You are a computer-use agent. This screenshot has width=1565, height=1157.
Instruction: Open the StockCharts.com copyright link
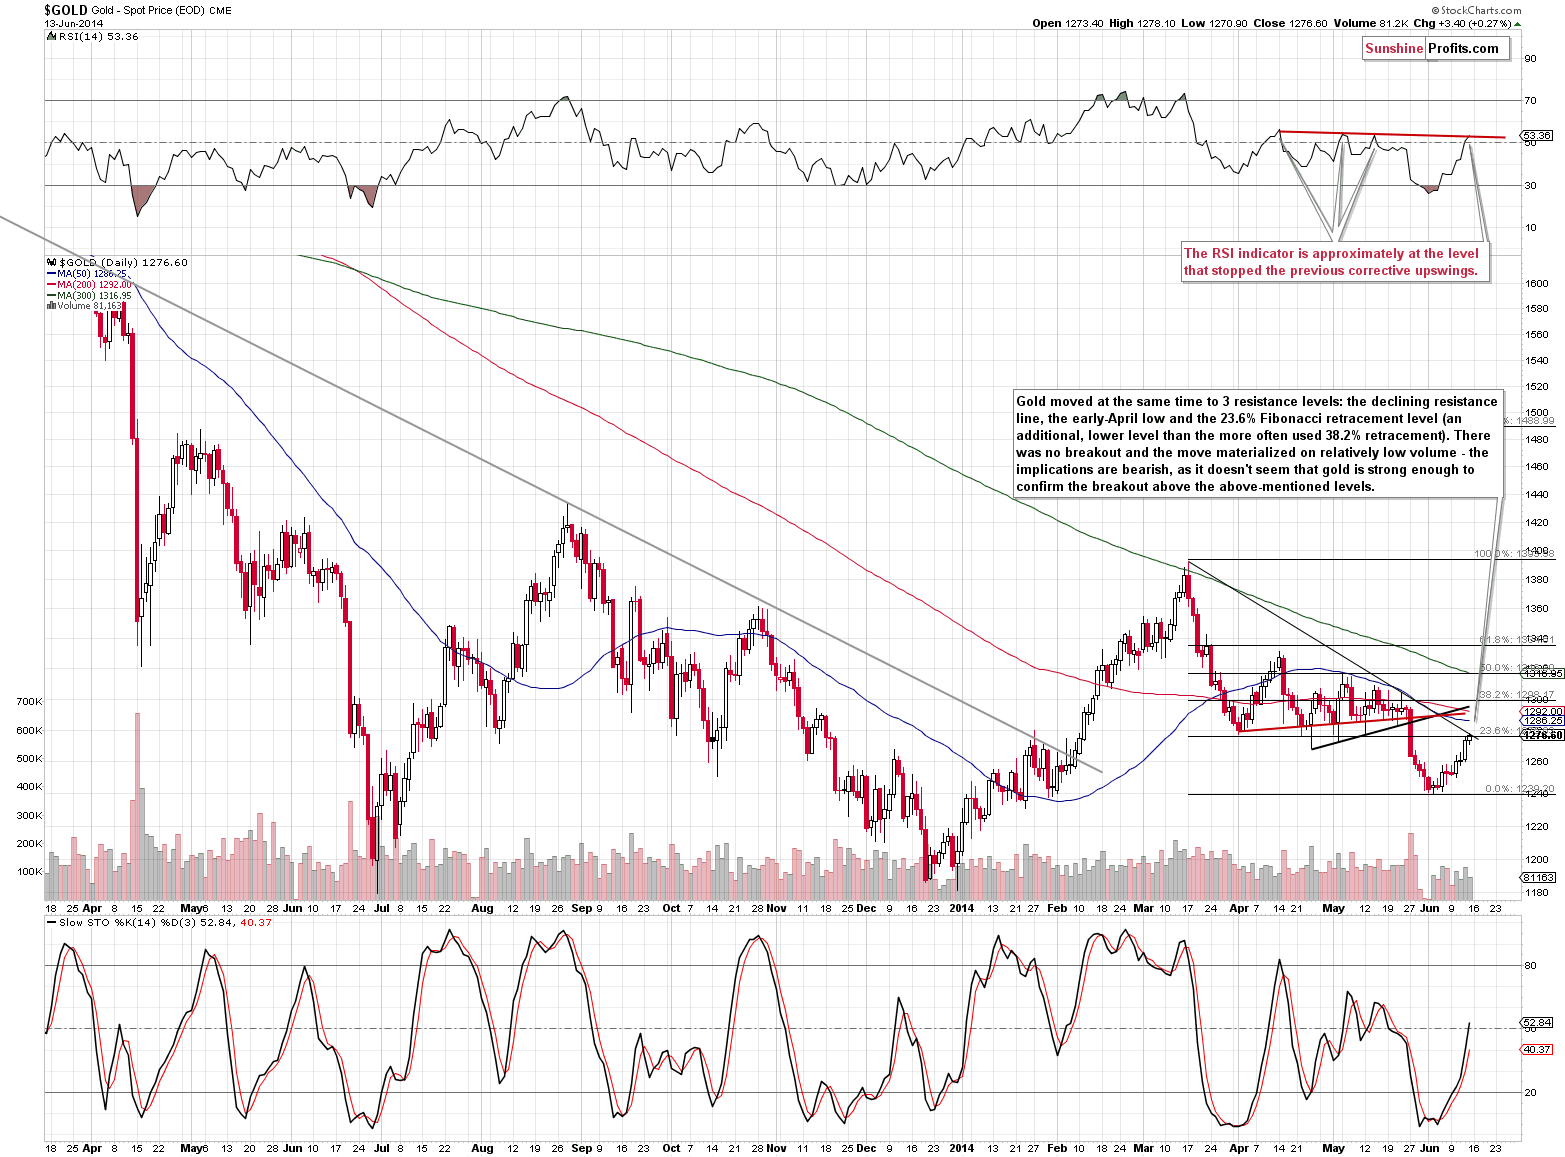point(1477,11)
